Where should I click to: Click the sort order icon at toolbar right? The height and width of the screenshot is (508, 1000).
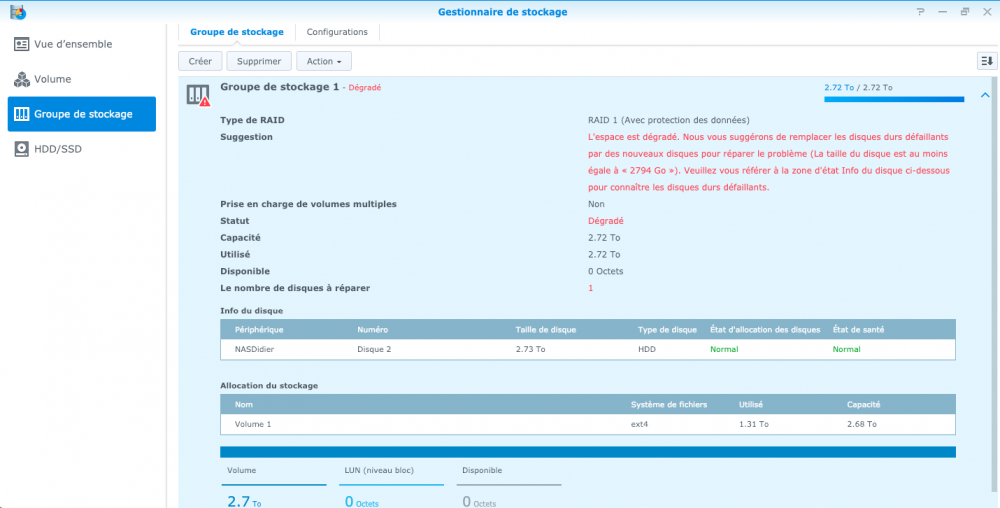tap(987, 61)
